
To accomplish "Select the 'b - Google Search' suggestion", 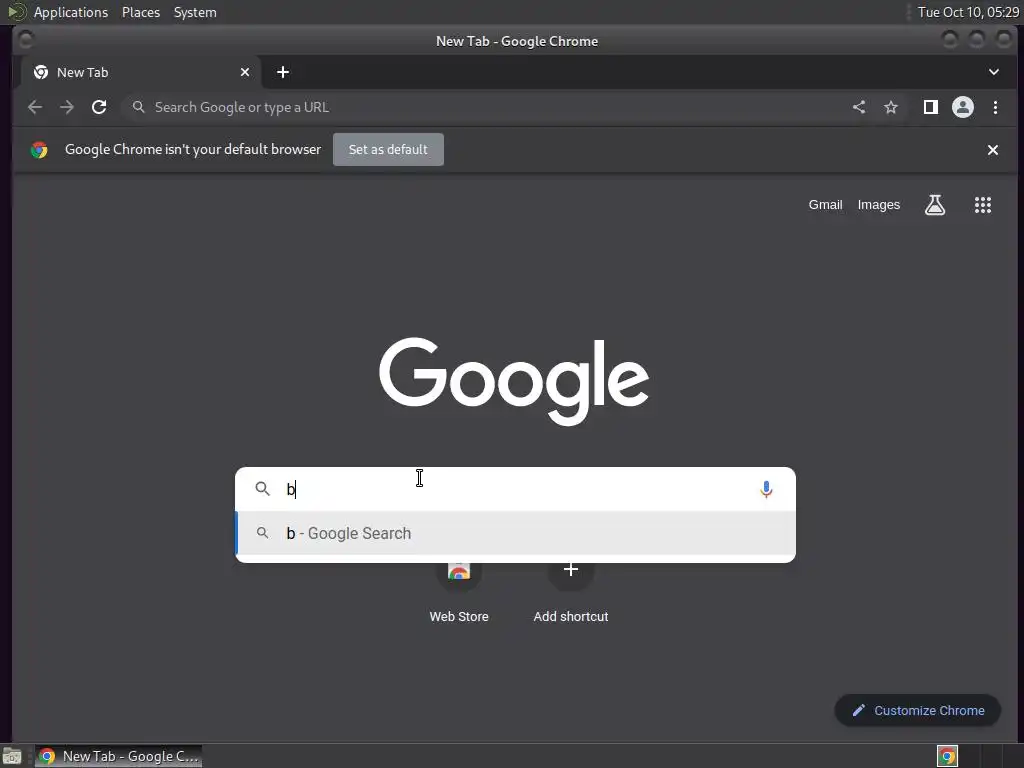I will [515, 533].
